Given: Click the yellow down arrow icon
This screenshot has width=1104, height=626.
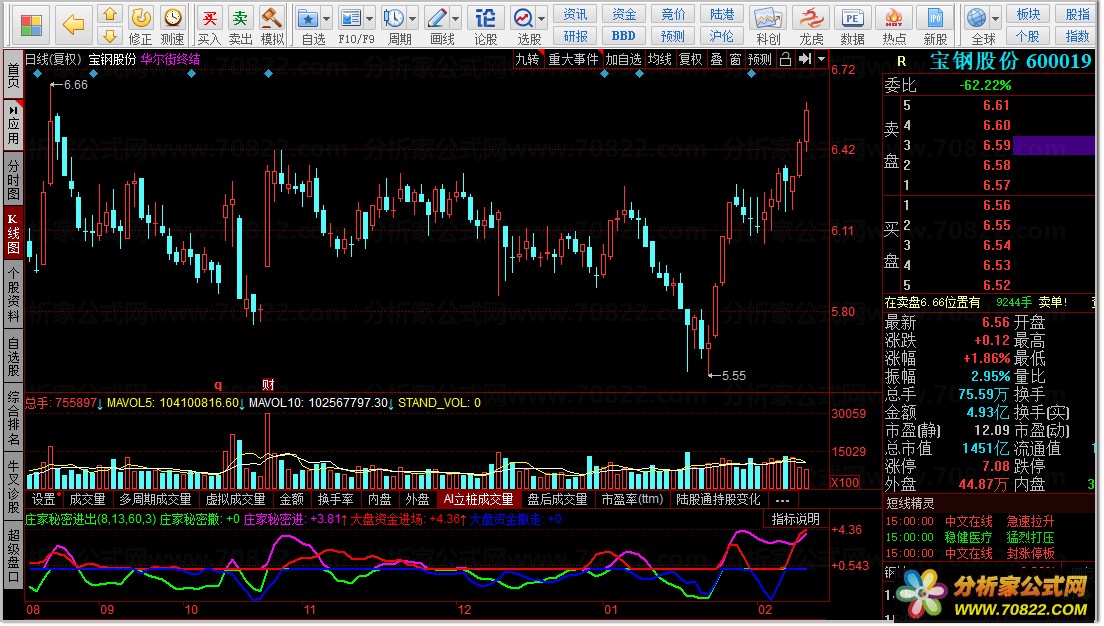Looking at the screenshot, I should point(109,35).
